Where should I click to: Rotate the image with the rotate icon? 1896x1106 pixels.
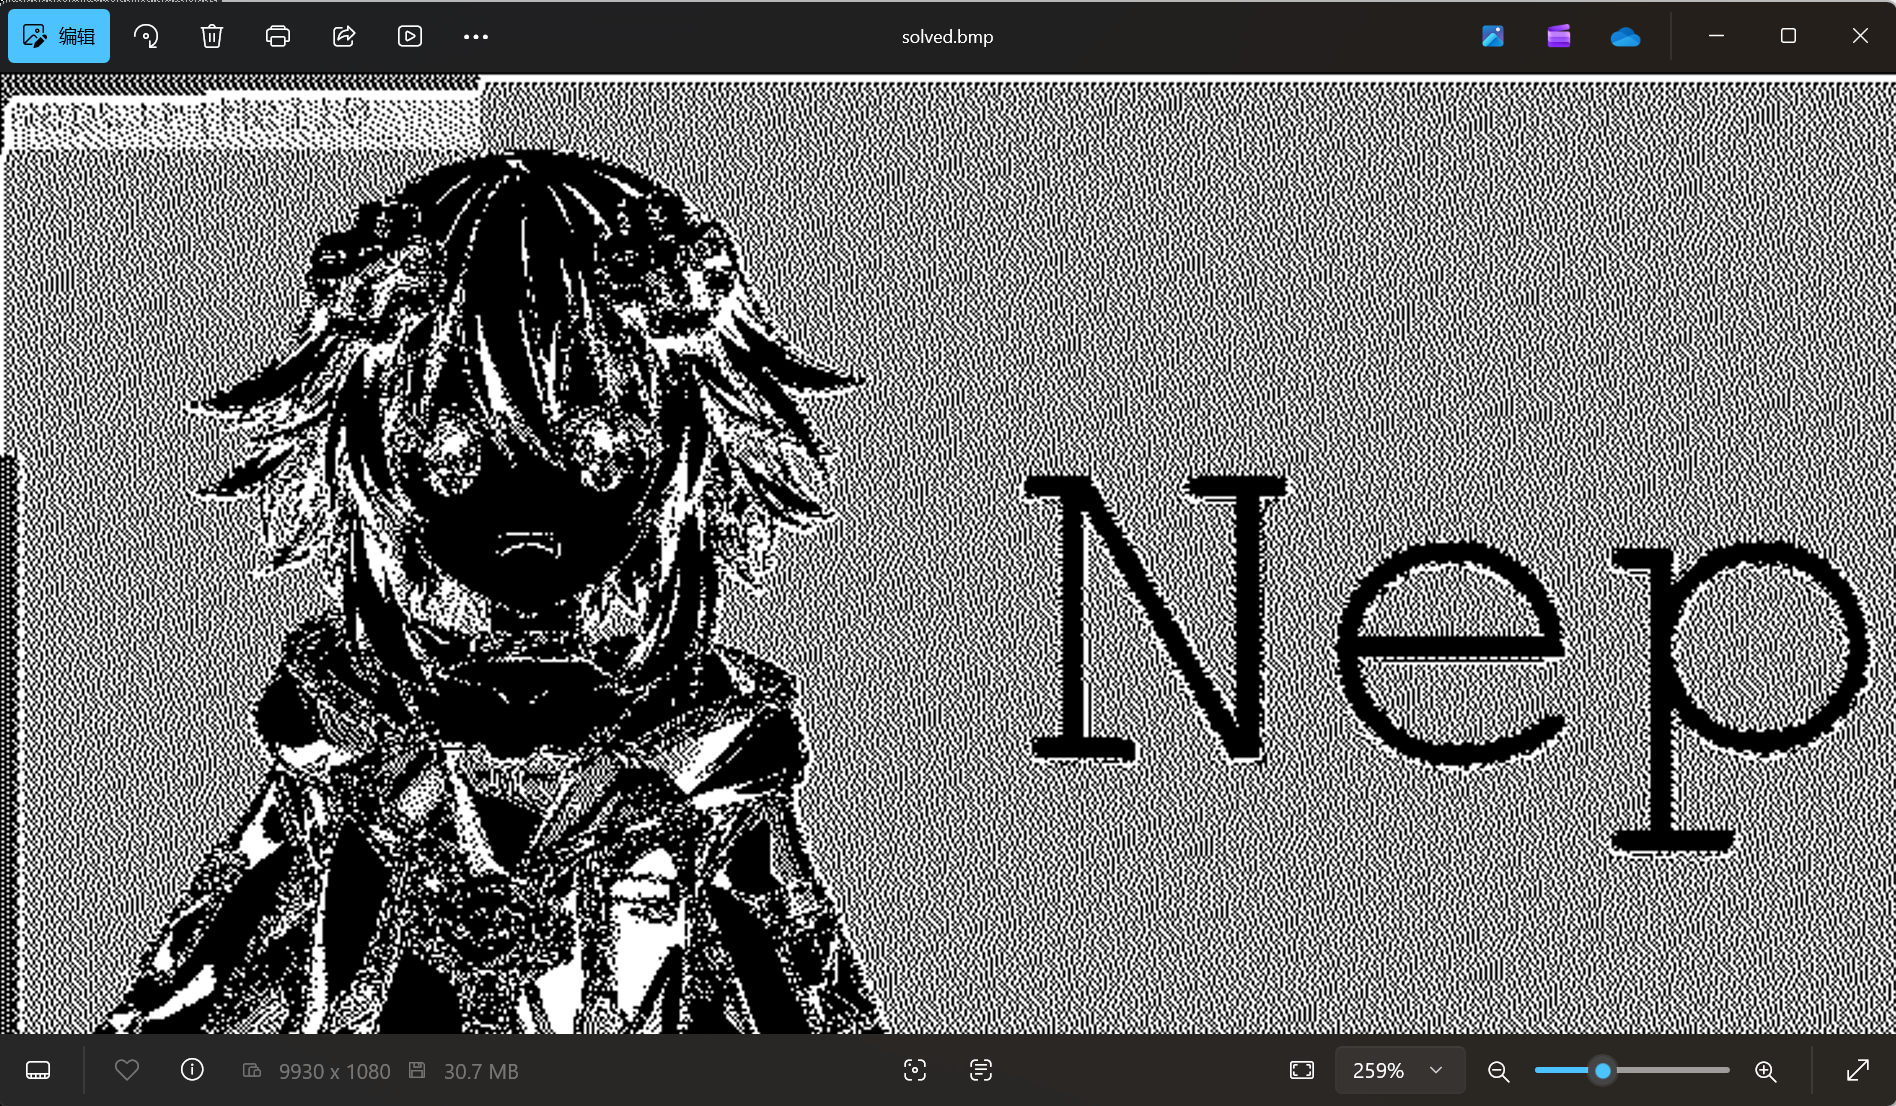[x=146, y=36]
